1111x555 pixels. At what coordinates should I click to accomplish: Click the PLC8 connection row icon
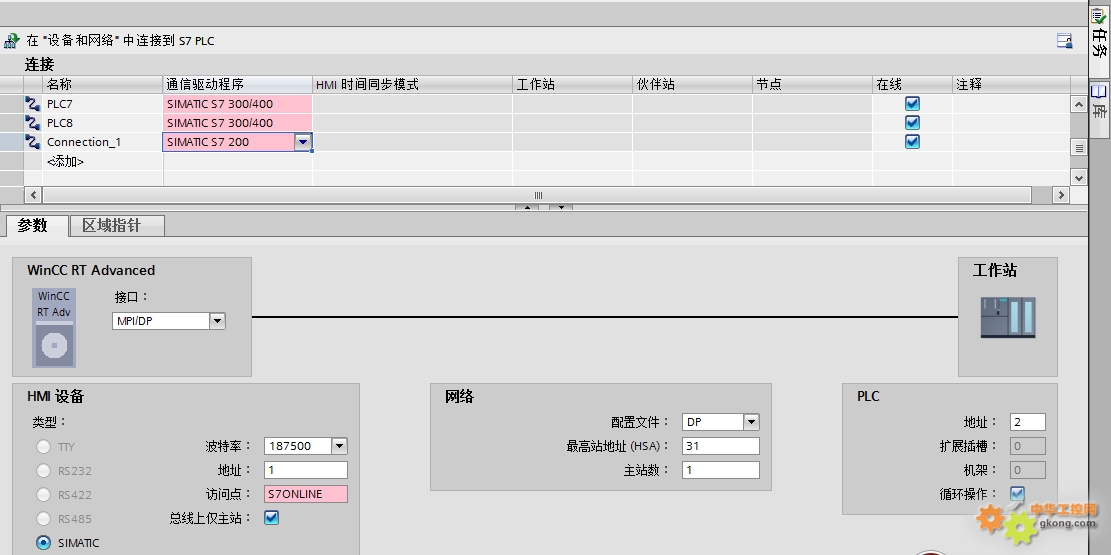click(x=33, y=123)
